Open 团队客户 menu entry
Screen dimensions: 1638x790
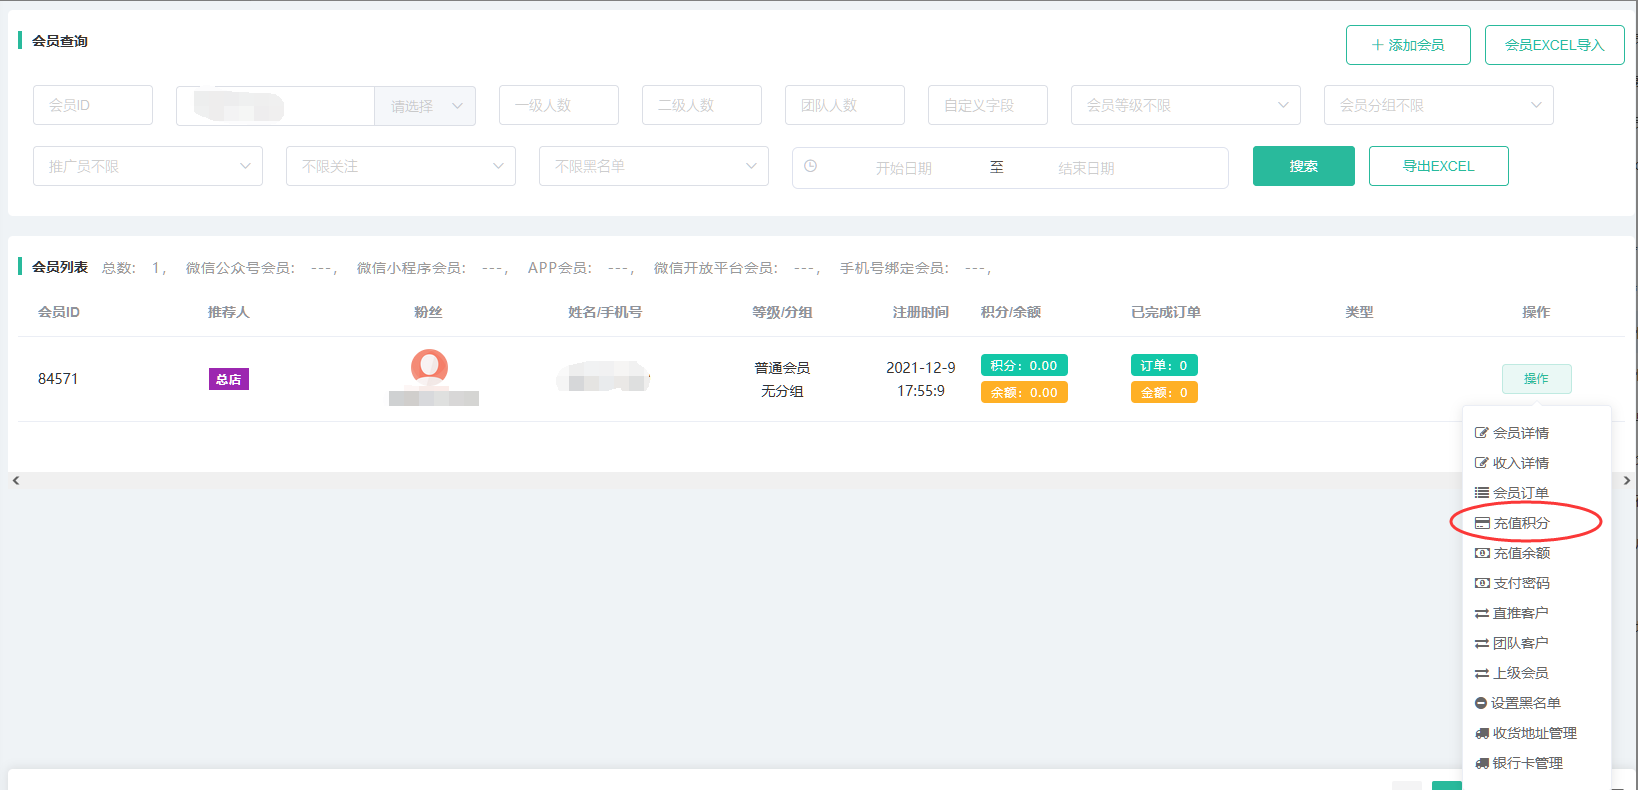pyautogui.click(x=1520, y=643)
